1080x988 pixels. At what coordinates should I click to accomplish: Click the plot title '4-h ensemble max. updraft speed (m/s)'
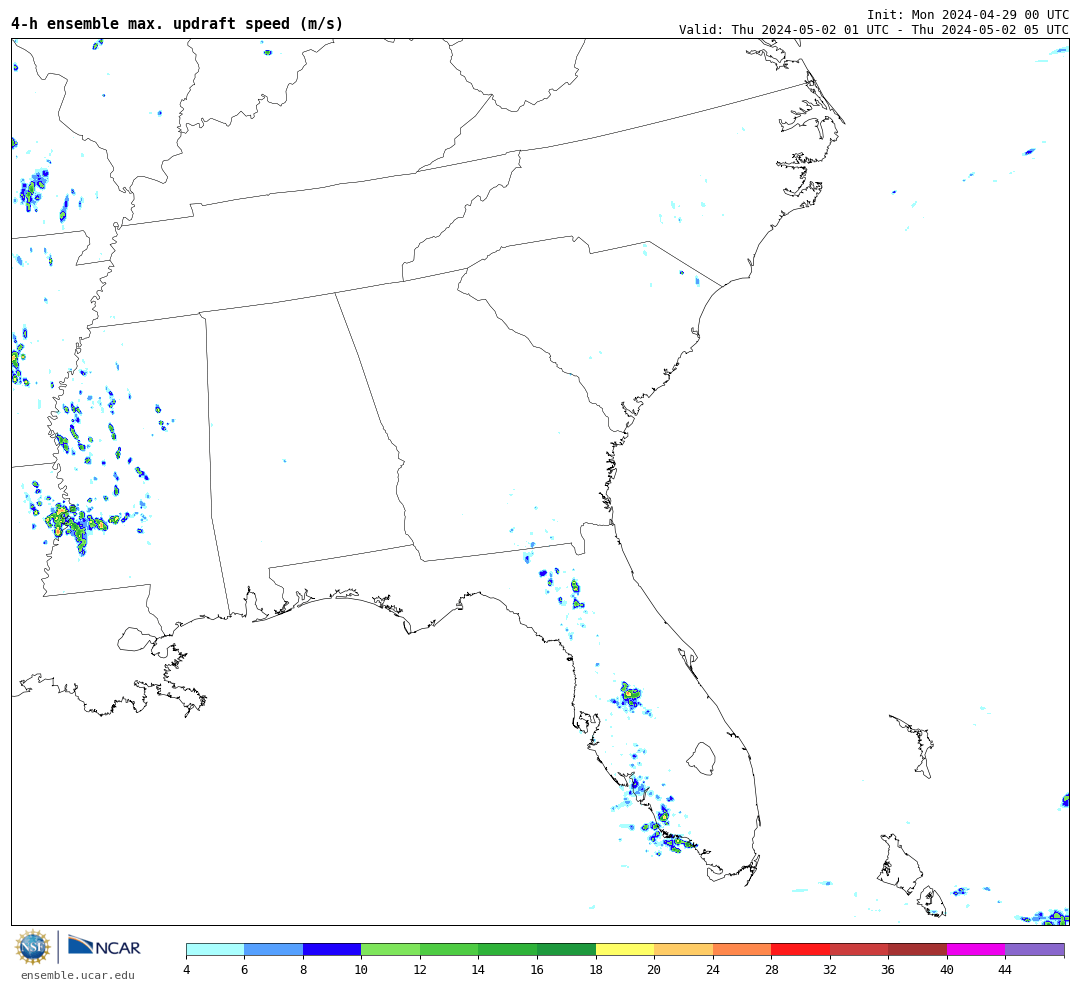[177, 23]
